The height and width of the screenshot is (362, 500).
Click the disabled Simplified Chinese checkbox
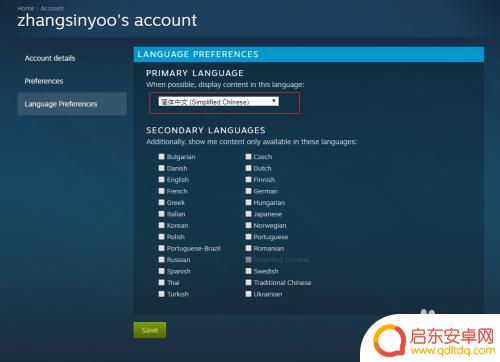click(x=248, y=259)
